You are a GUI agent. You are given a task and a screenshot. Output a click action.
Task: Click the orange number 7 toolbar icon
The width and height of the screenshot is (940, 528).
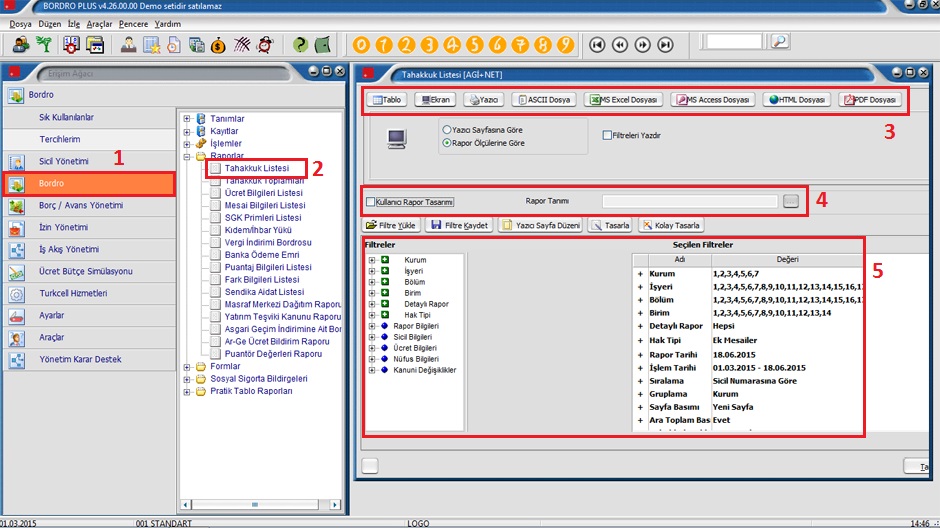[520, 45]
